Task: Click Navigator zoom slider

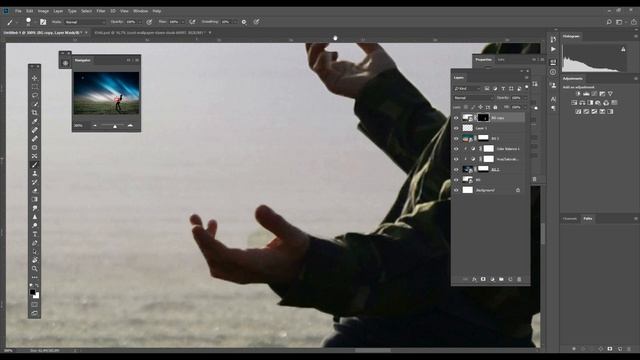Action: (x=113, y=126)
